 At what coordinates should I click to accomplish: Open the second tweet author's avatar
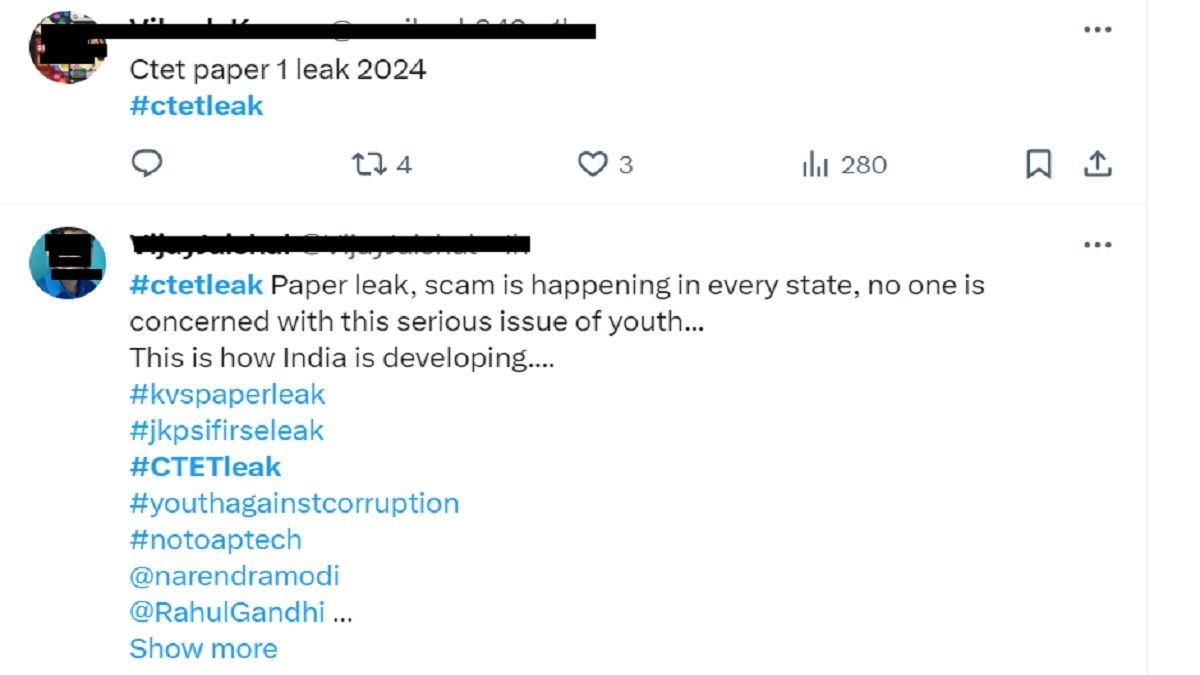click(x=68, y=262)
